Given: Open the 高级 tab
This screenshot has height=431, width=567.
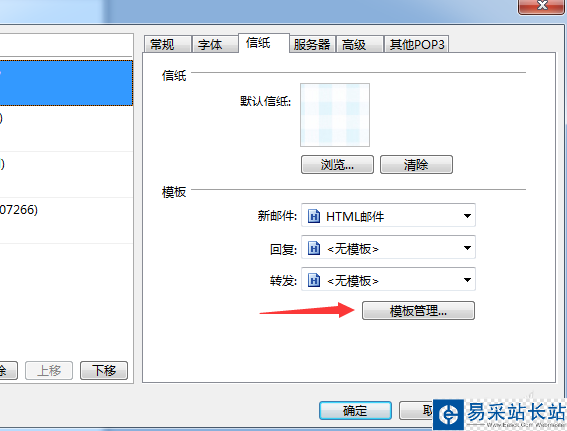Looking at the screenshot, I should tap(359, 44).
